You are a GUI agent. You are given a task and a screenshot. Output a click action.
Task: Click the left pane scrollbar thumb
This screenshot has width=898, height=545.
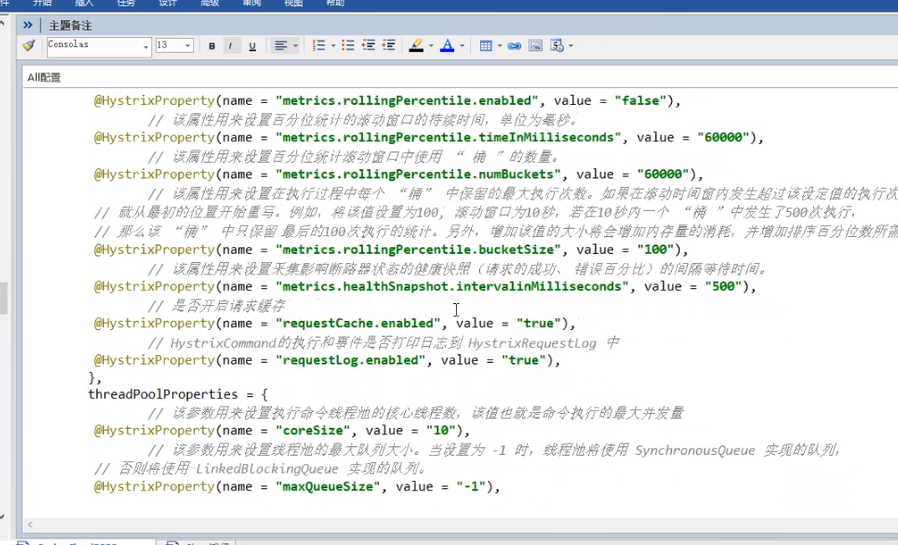(3, 298)
